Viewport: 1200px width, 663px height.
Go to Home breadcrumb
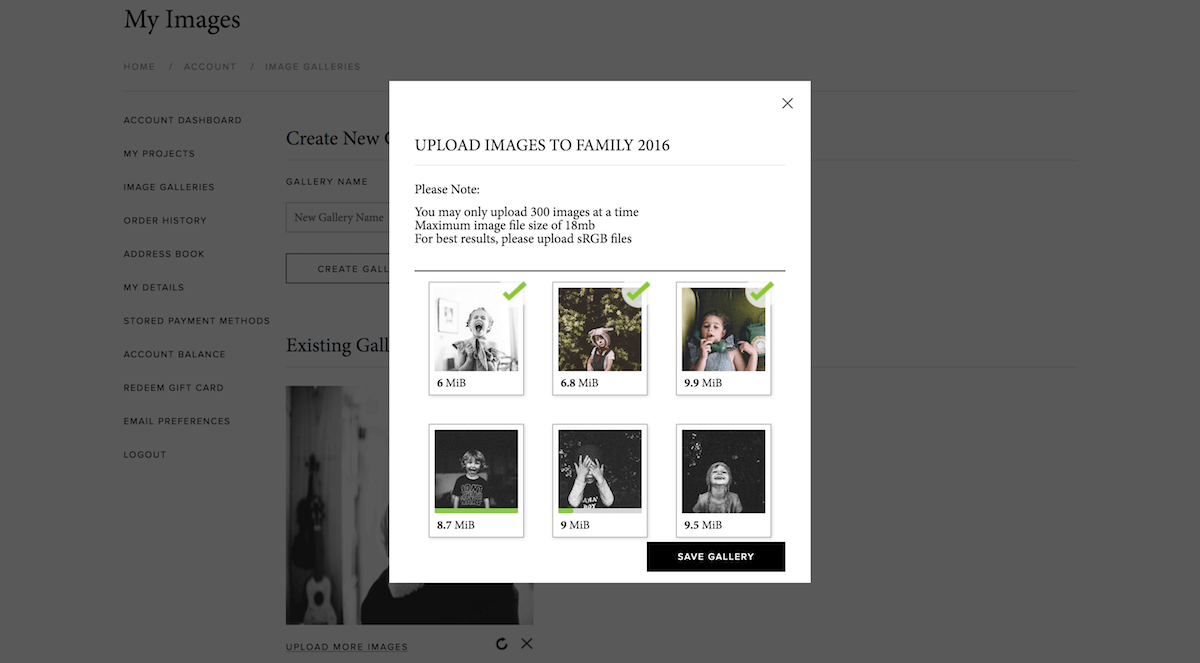pos(139,67)
